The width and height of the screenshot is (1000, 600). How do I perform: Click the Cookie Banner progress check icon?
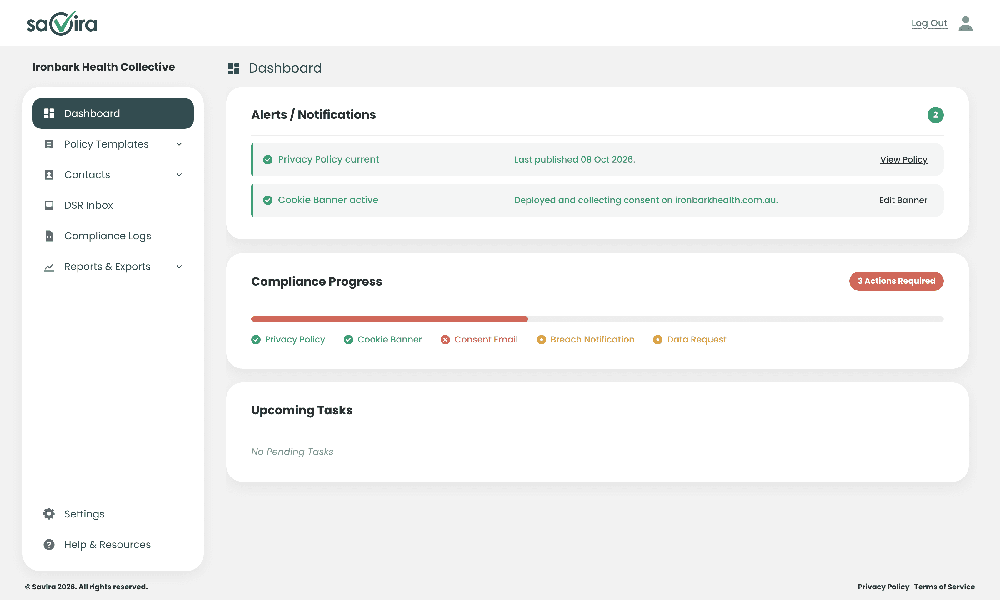(x=348, y=340)
